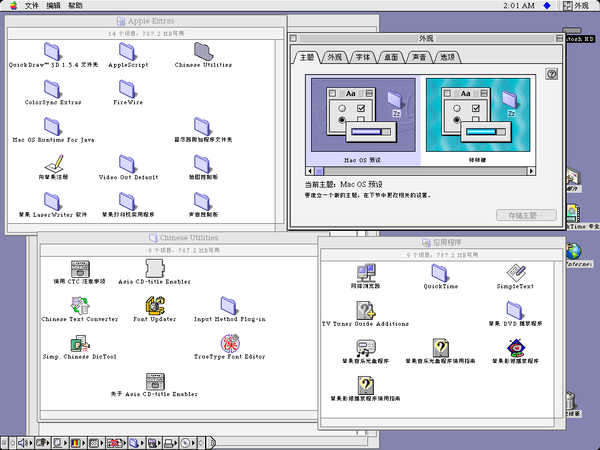Open the 使用 CTC 注意事项 document icon
This screenshot has width=600, height=450.
80,269
